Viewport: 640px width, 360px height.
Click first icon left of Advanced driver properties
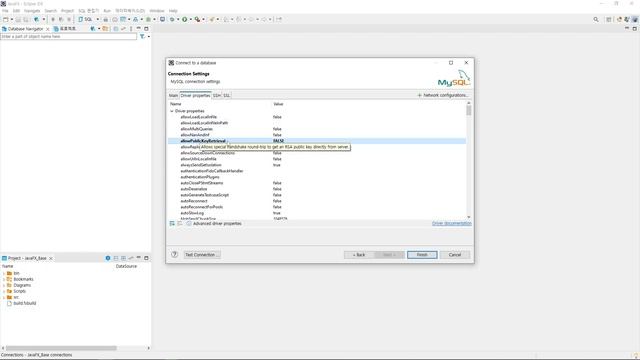pos(172,223)
